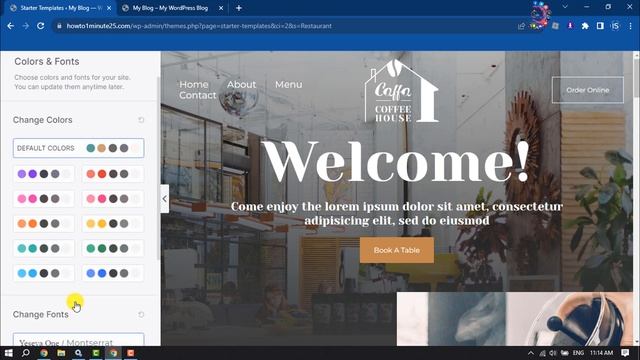
Task: Open the notification center icon
Action: click(x=625, y=353)
